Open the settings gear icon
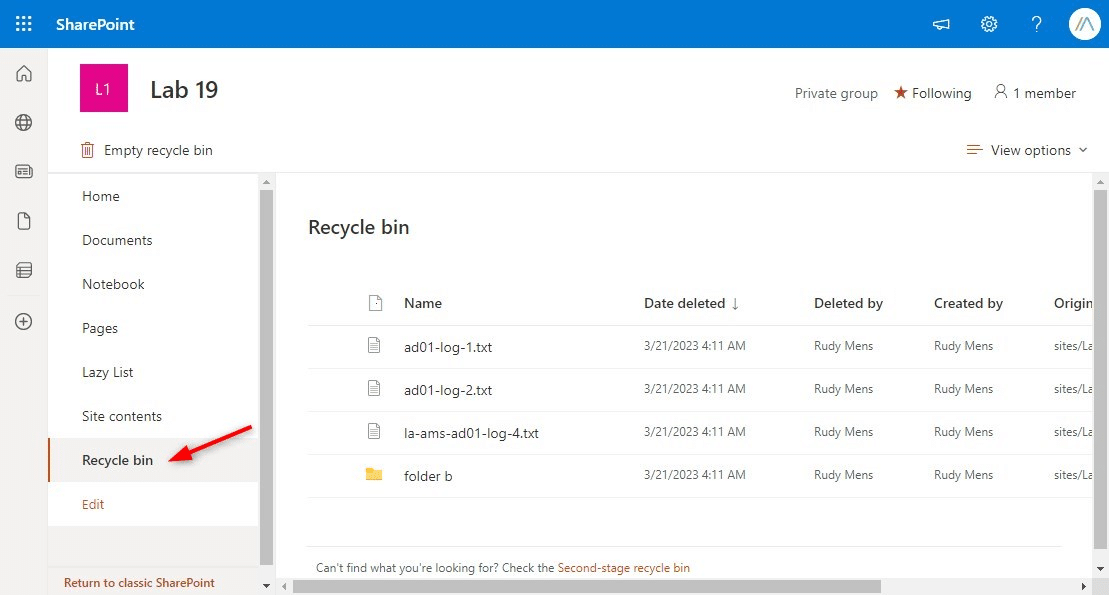This screenshot has width=1109, height=595. coord(989,24)
